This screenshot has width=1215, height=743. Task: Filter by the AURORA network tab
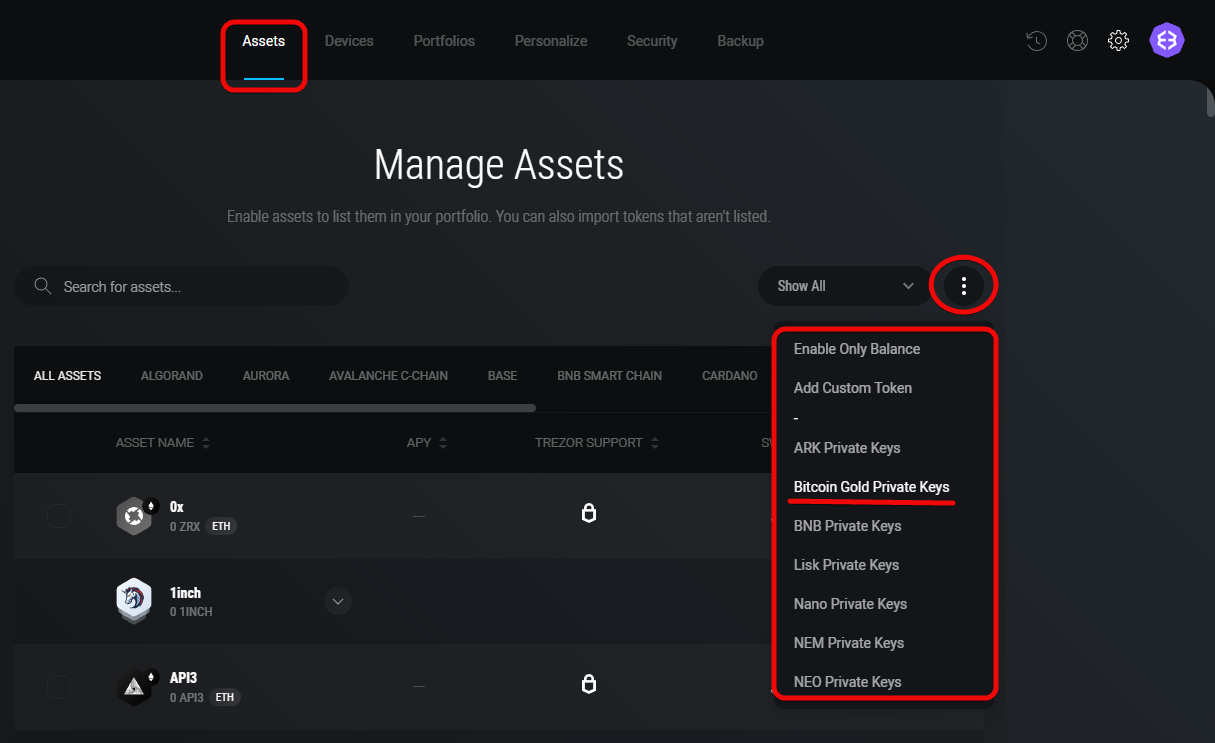pos(266,376)
